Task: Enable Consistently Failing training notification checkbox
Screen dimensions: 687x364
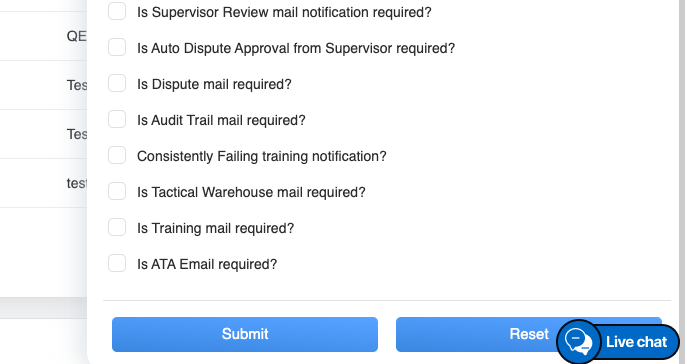Action: (x=117, y=155)
